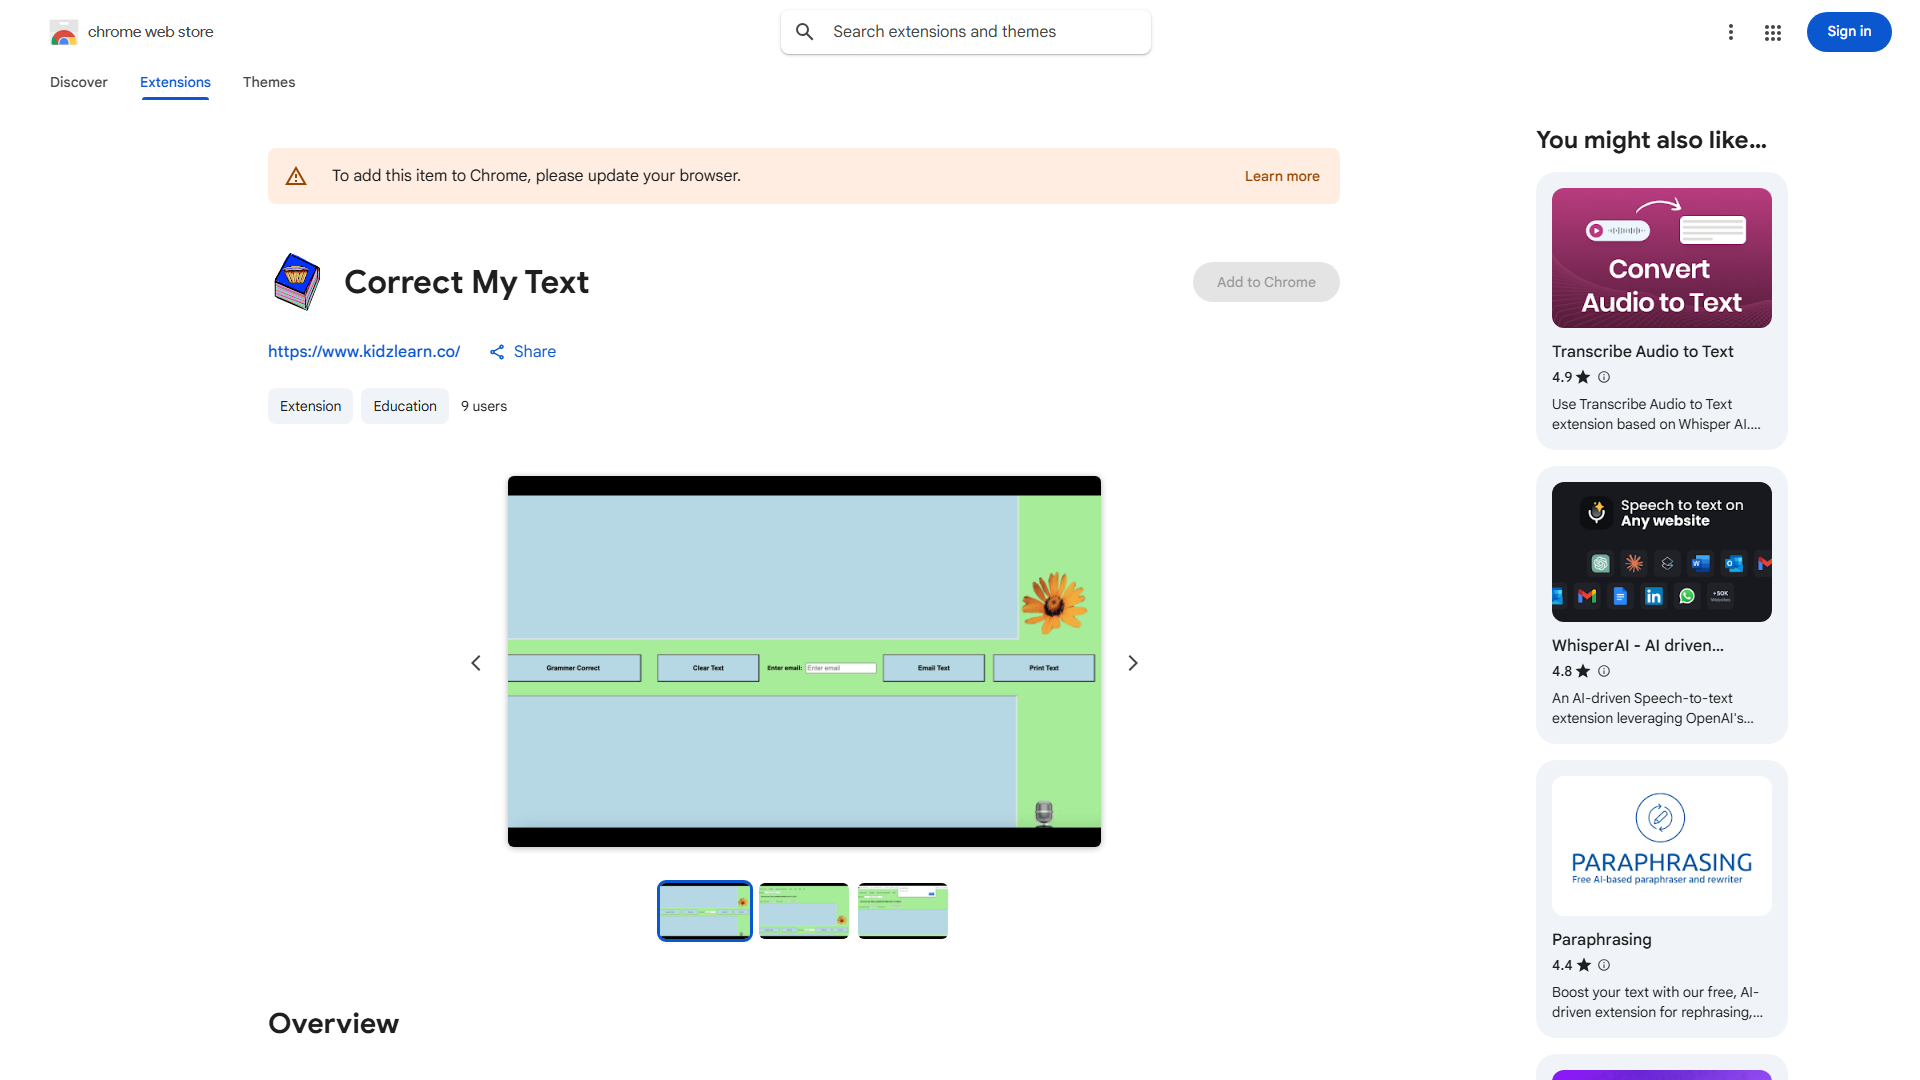Click the Chrome Web Store logo icon
Image resolution: width=1920 pixels, height=1080 pixels.
pyautogui.click(x=63, y=32)
